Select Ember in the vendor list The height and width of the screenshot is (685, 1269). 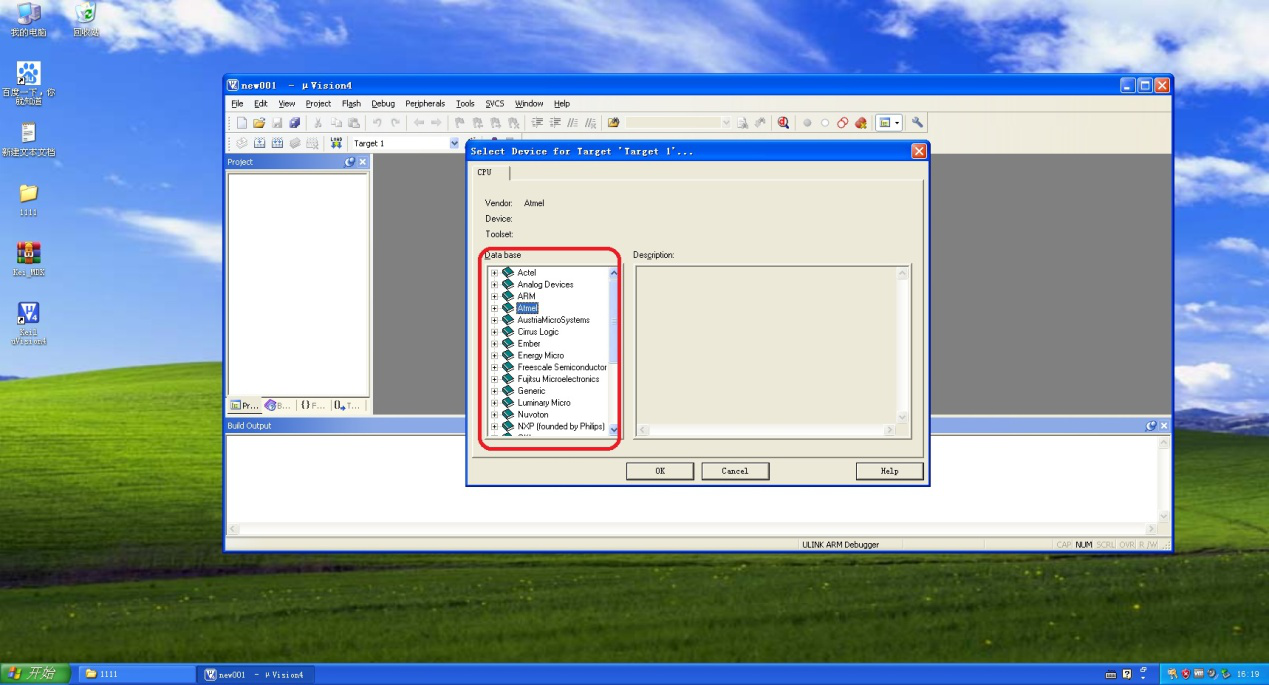click(528, 344)
